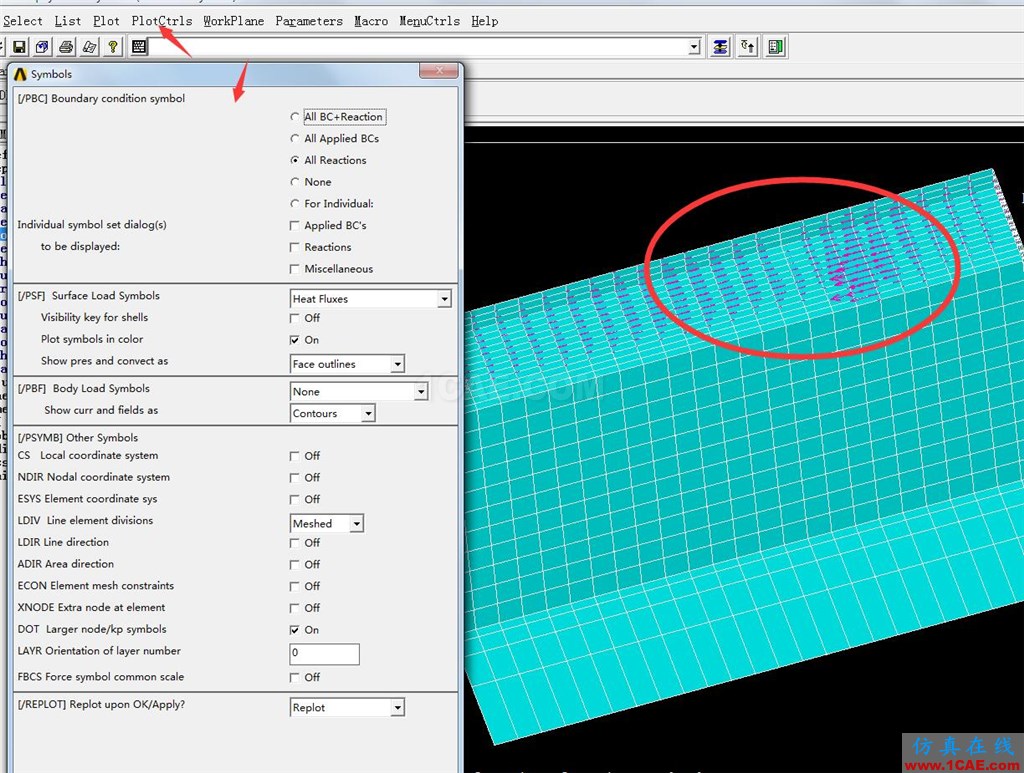Viewport: 1024px width, 773px height.
Task: Open the Plot menu
Action: click(106, 21)
